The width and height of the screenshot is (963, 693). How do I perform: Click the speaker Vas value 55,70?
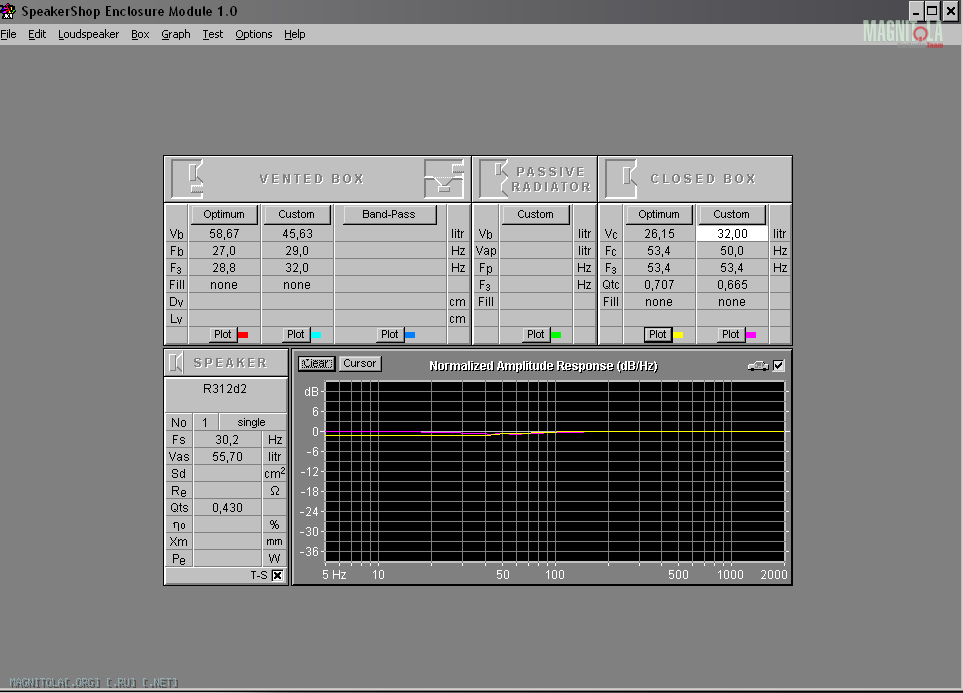[x=227, y=457]
